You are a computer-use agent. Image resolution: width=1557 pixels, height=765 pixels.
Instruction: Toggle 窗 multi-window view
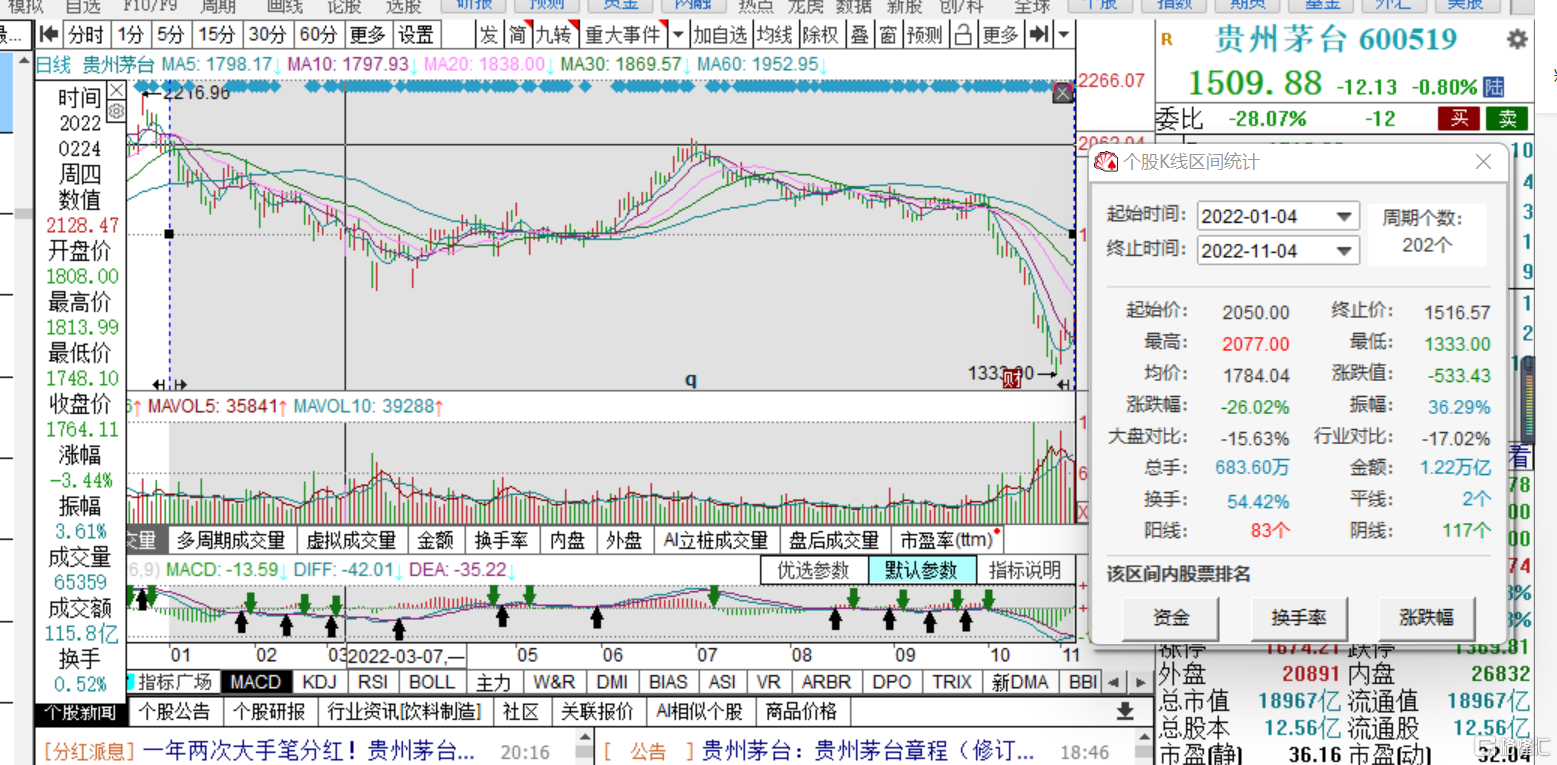887,35
